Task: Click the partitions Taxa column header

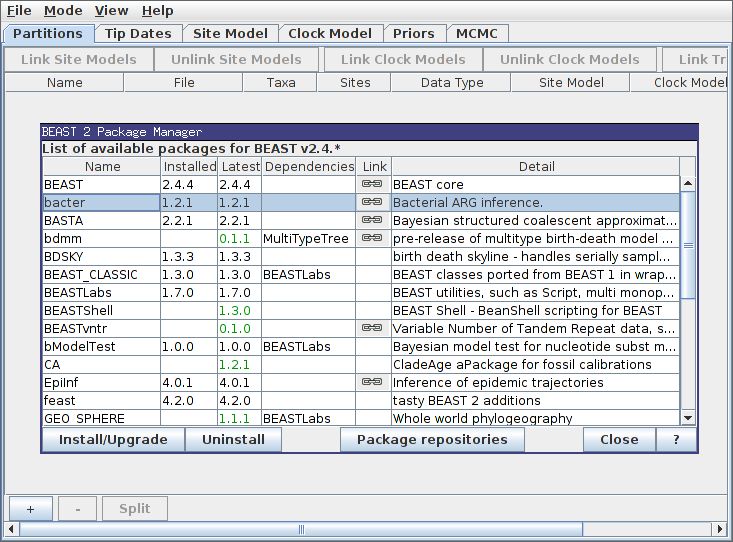Action: 280,83
